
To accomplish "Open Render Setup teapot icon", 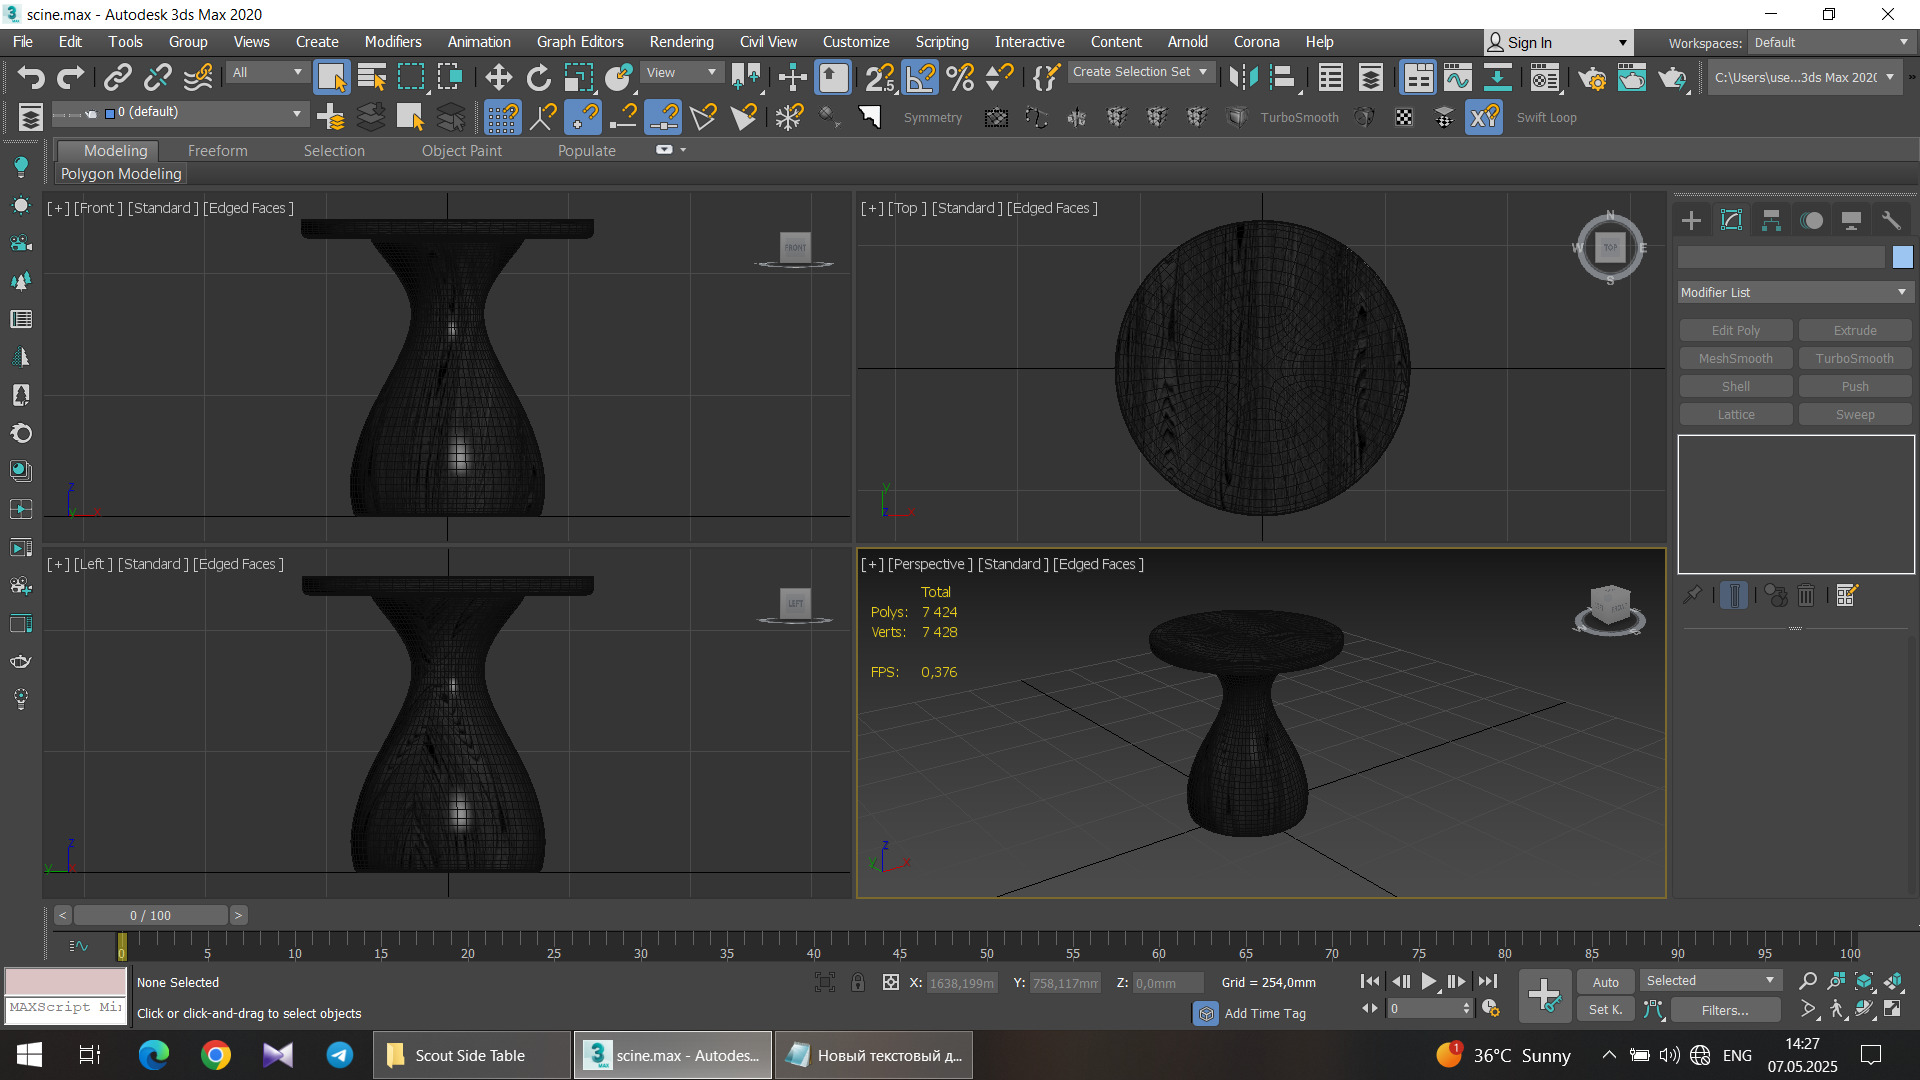I will (1592, 77).
